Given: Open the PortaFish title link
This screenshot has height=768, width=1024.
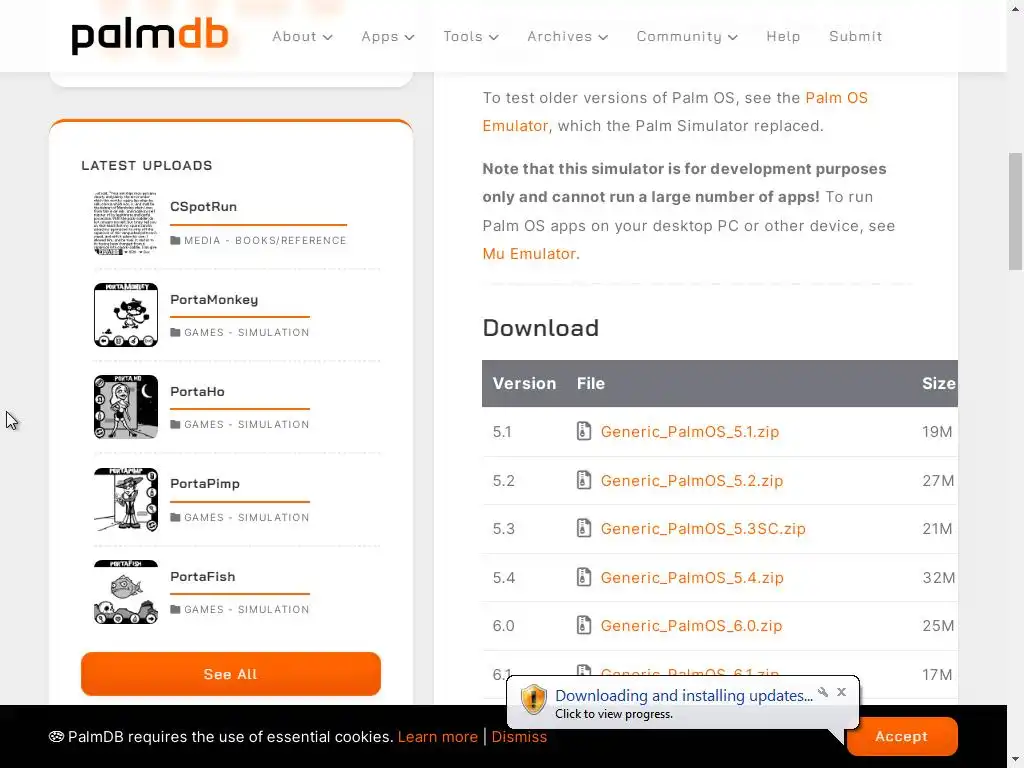Looking at the screenshot, I should pyautogui.click(x=202, y=576).
